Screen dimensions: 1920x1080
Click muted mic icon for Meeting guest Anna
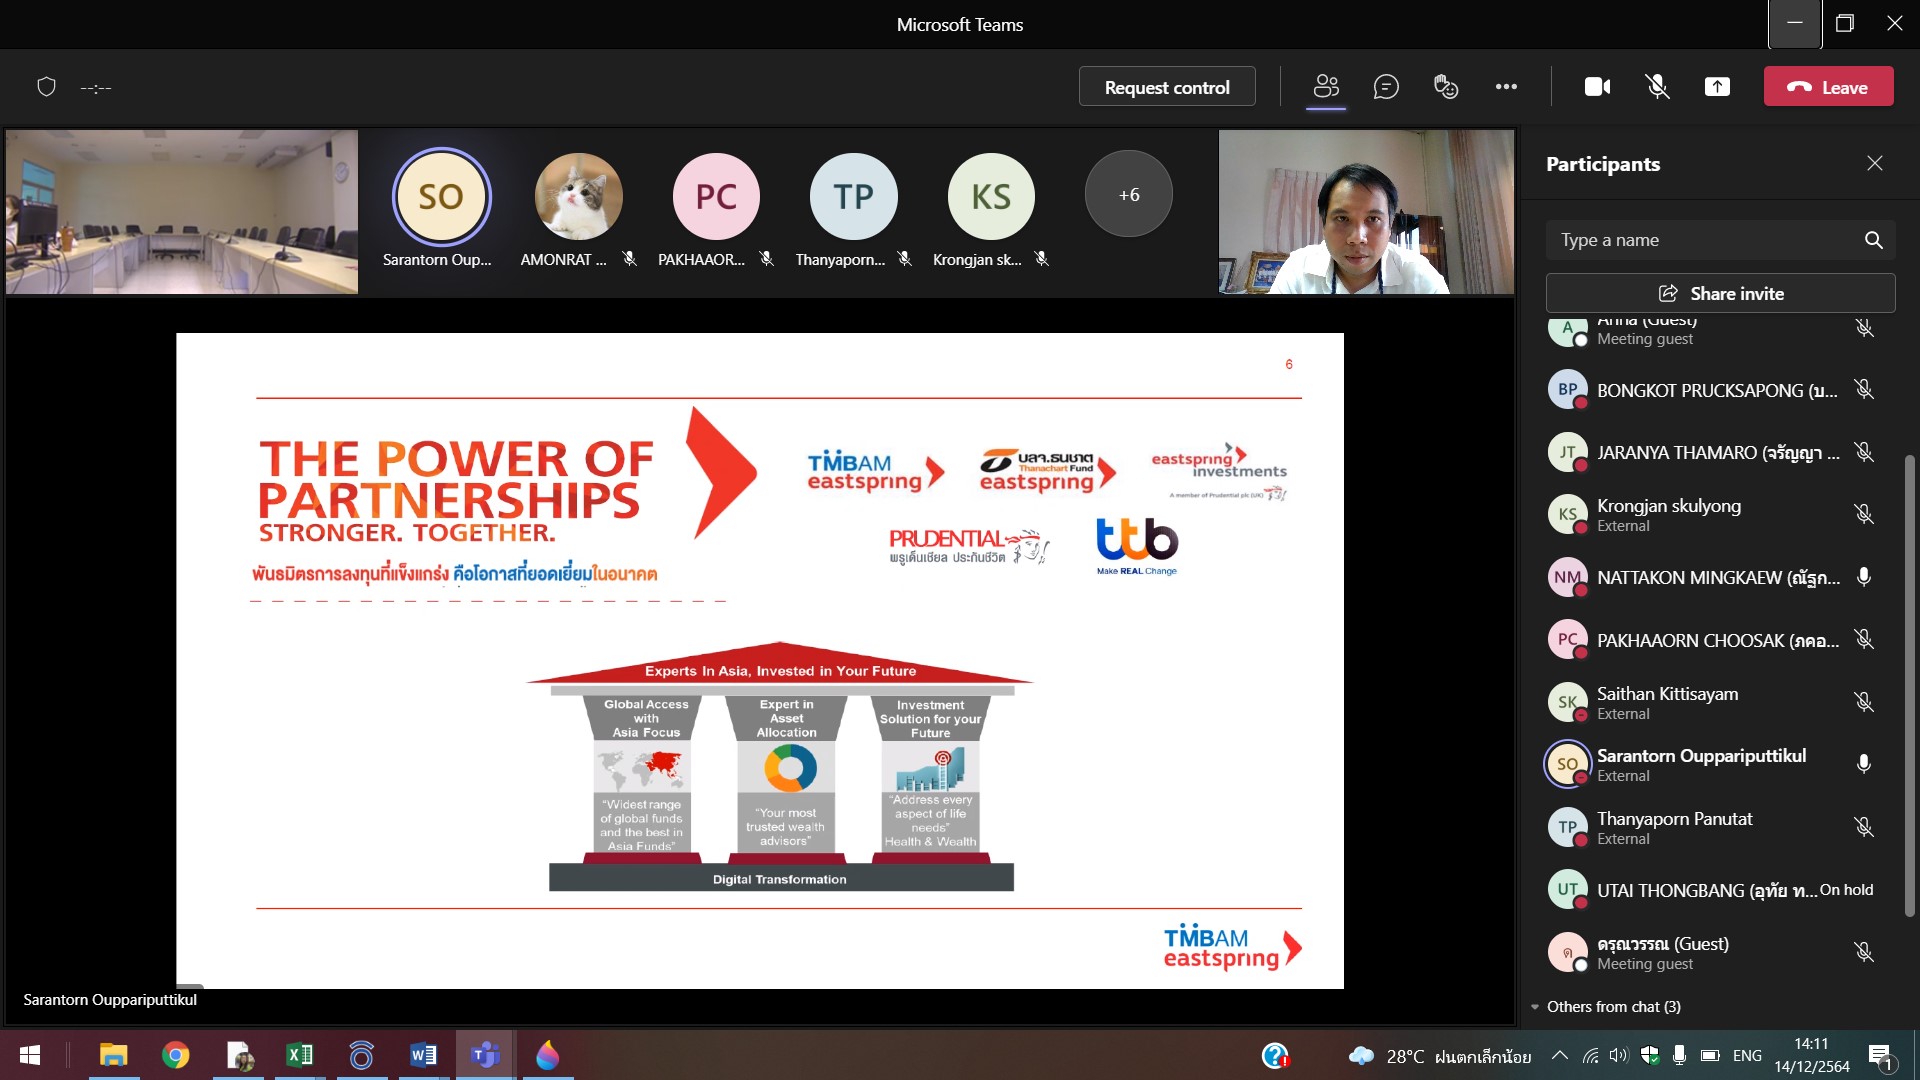(x=1864, y=328)
